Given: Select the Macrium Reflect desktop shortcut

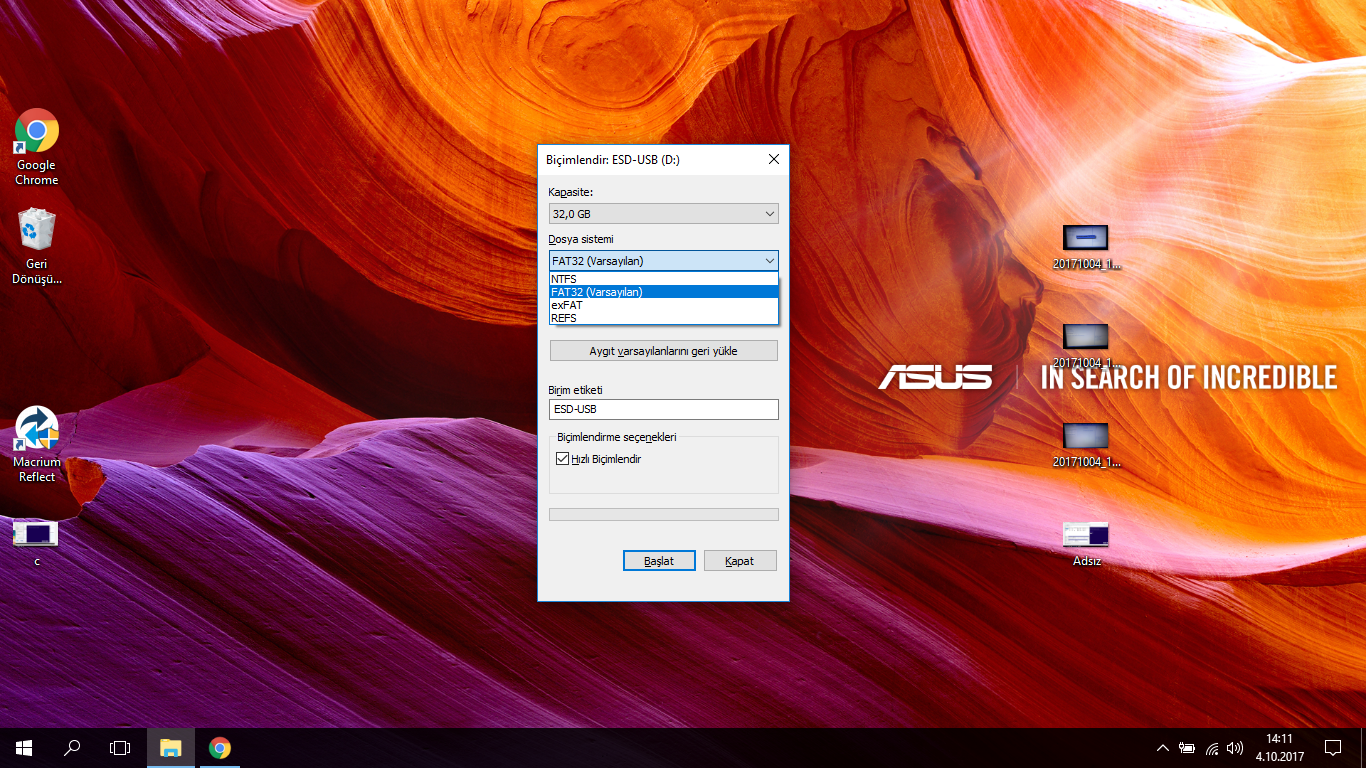Looking at the screenshot, I should point(37,444).
